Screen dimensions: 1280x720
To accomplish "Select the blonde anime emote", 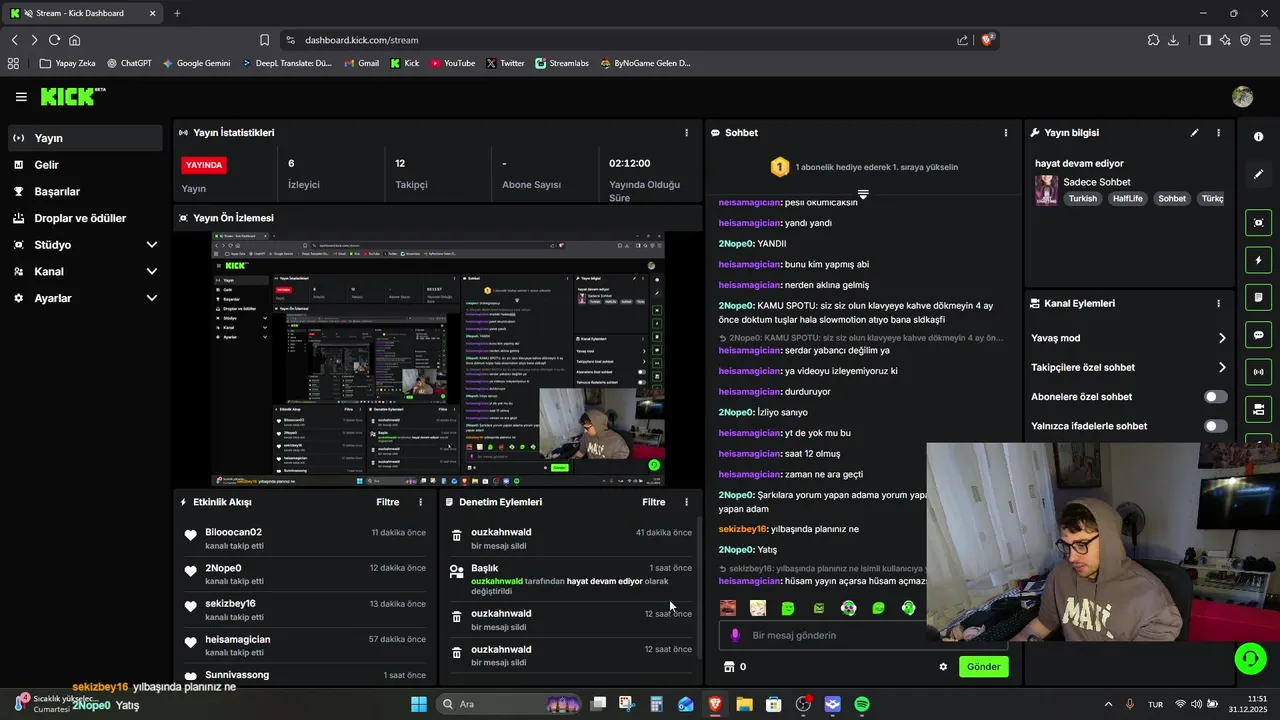I will coord(758,608).
